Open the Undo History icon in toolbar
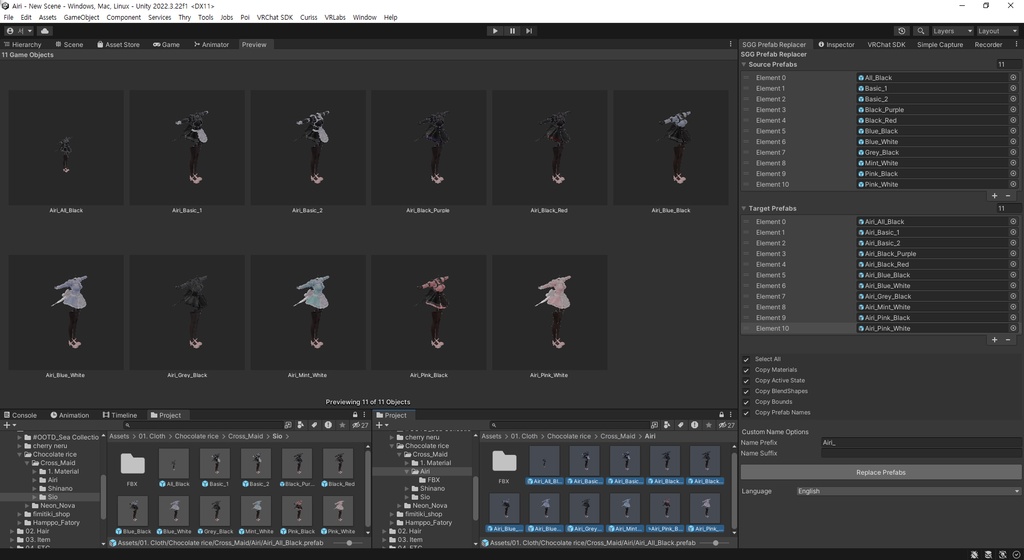Image resolution: width=1024 pixels, height=560 pixels. click(x=902, y=31)
